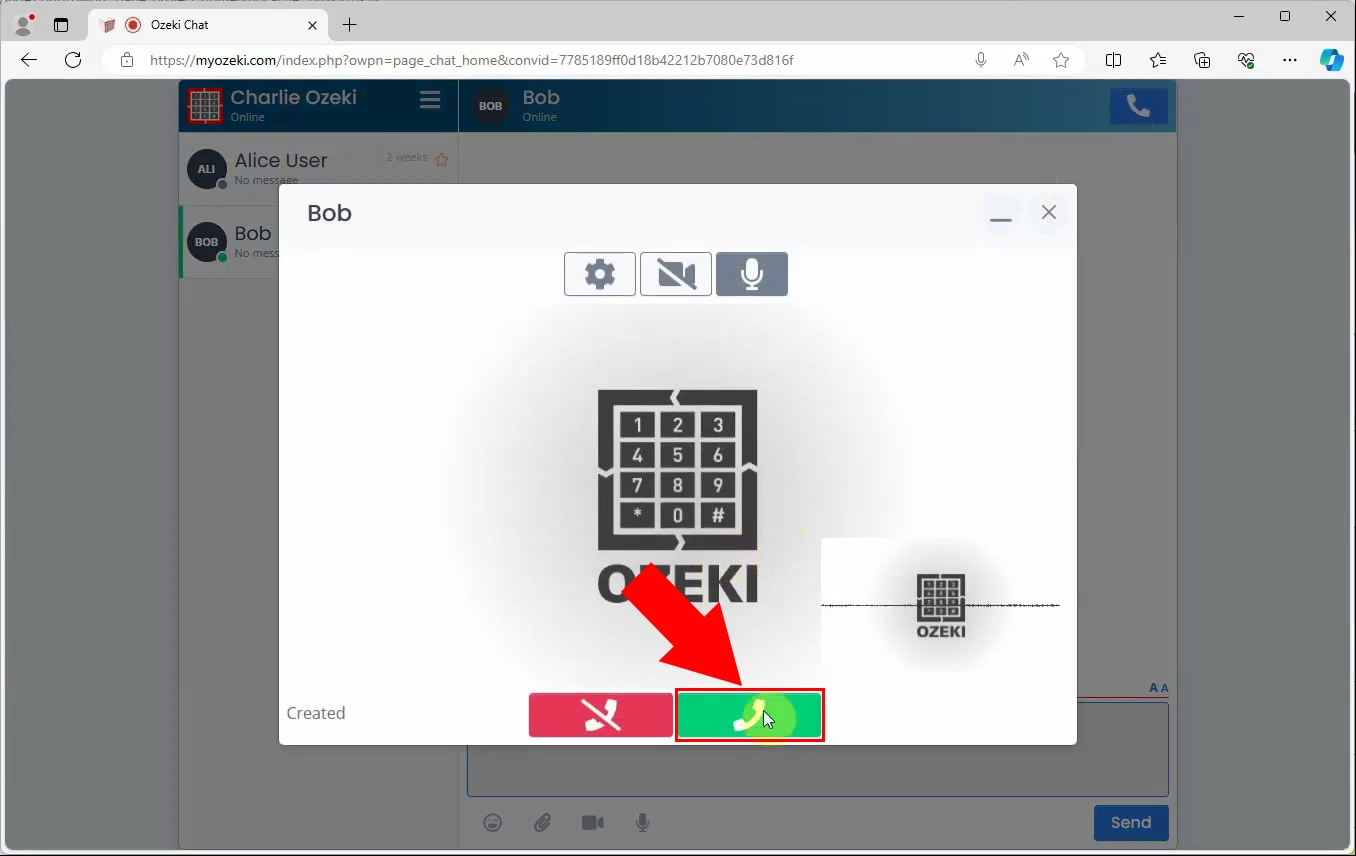Screen dimensions: 1356x856
Task: Add this page to favorites star
Action: click(1061, 60)
